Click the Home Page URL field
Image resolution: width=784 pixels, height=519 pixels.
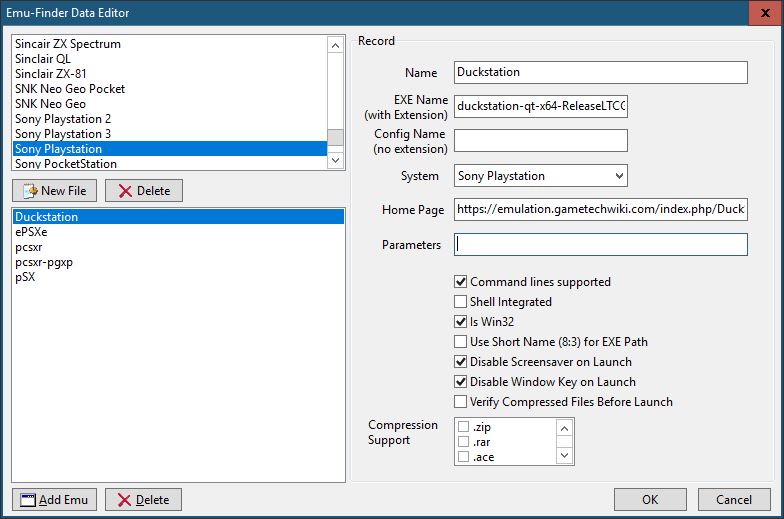[600, 209]
